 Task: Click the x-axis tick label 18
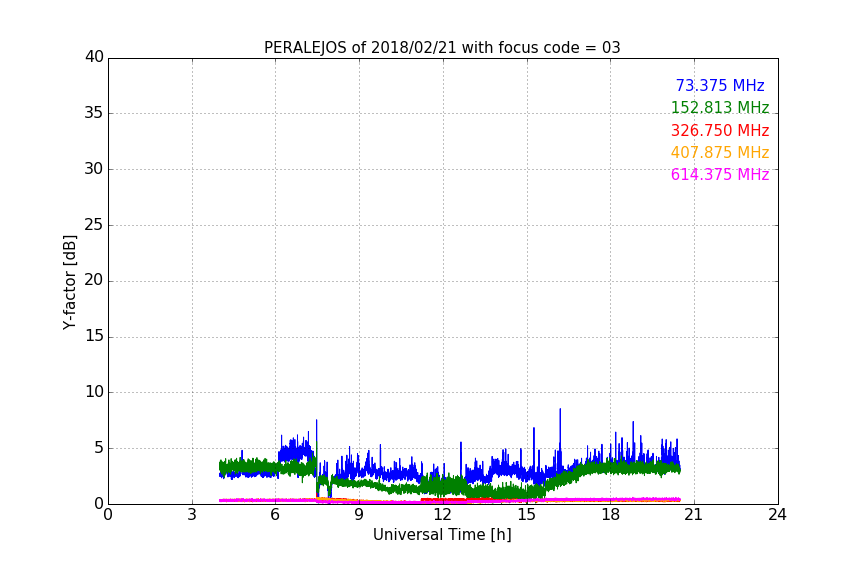[611, 515]
